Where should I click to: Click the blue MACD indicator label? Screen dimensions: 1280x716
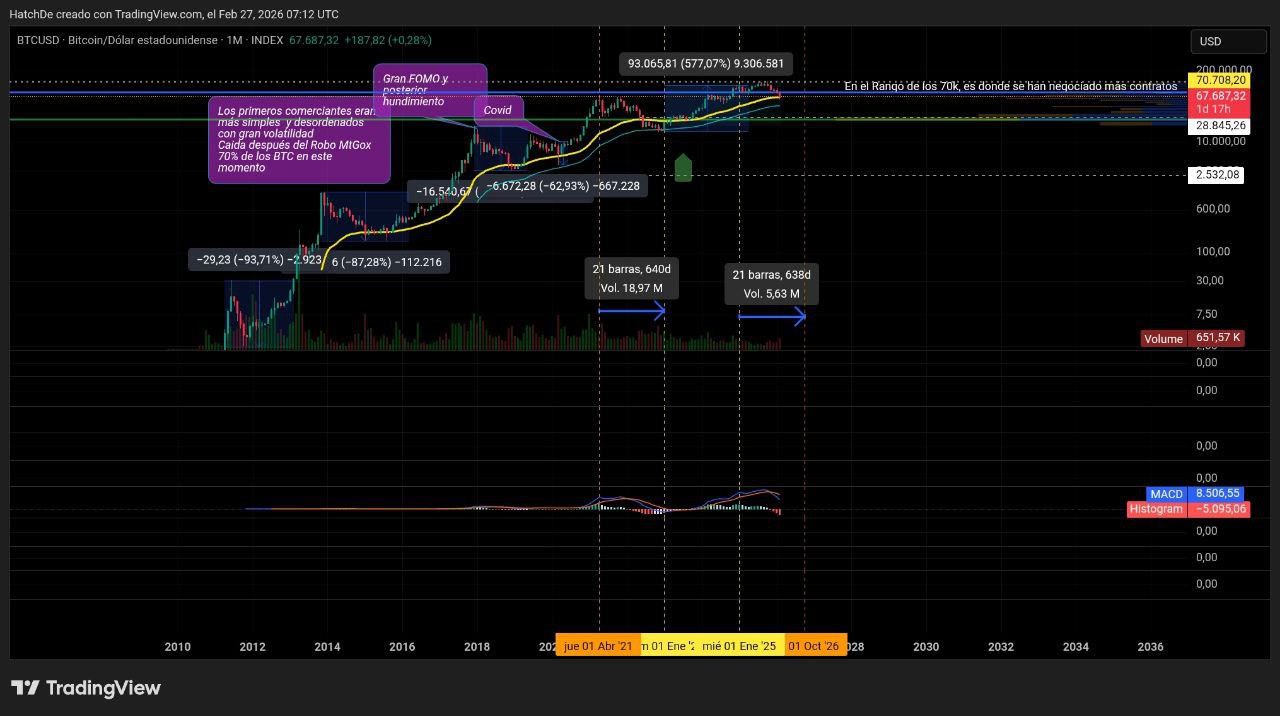pyautogui.click(x=1166, y=494)
